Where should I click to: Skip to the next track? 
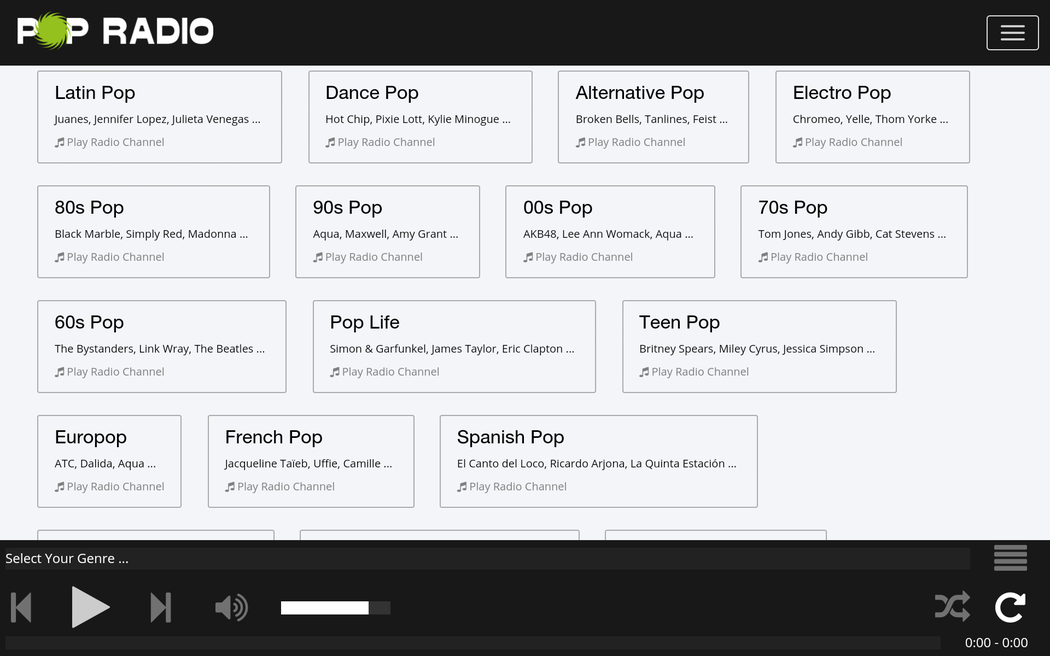160,607
